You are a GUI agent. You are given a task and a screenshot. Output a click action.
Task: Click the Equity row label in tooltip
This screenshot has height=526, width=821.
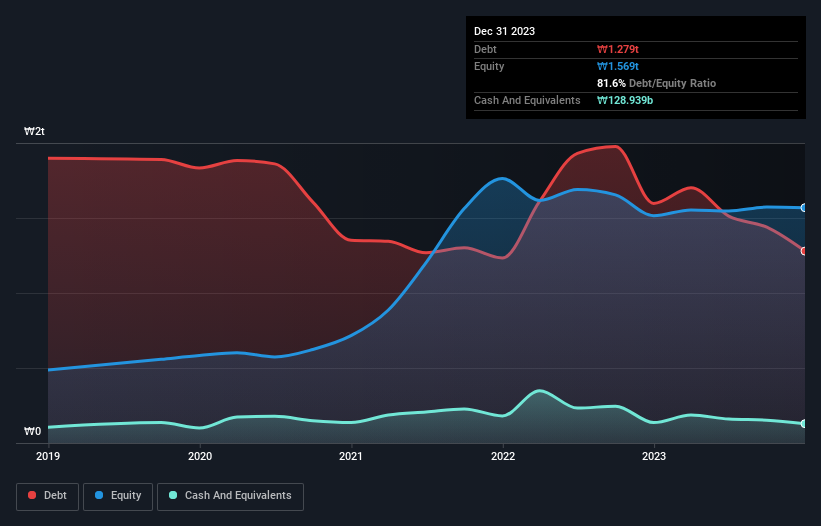pos(489,66)
